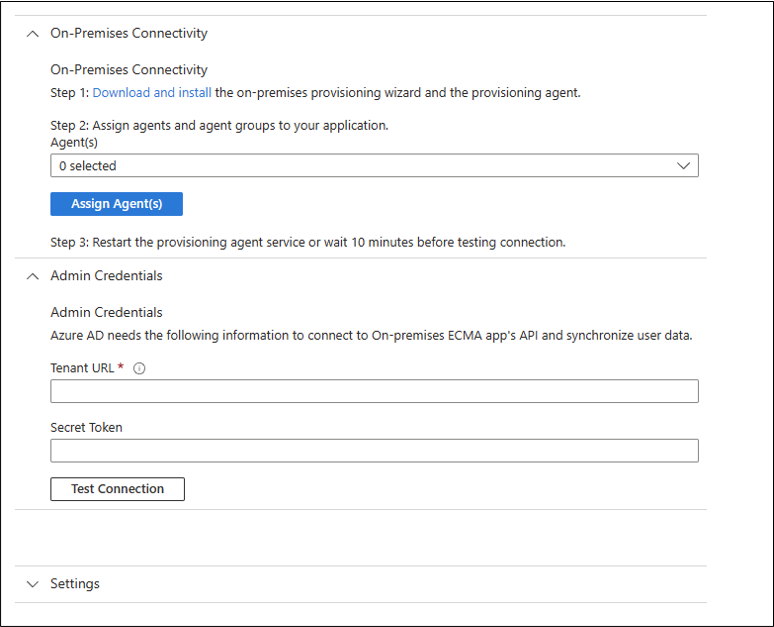This screenshot has height=627, width=774.
Task: Collapse Admin Credentials section chevron
Action: [x=33, y=276]
